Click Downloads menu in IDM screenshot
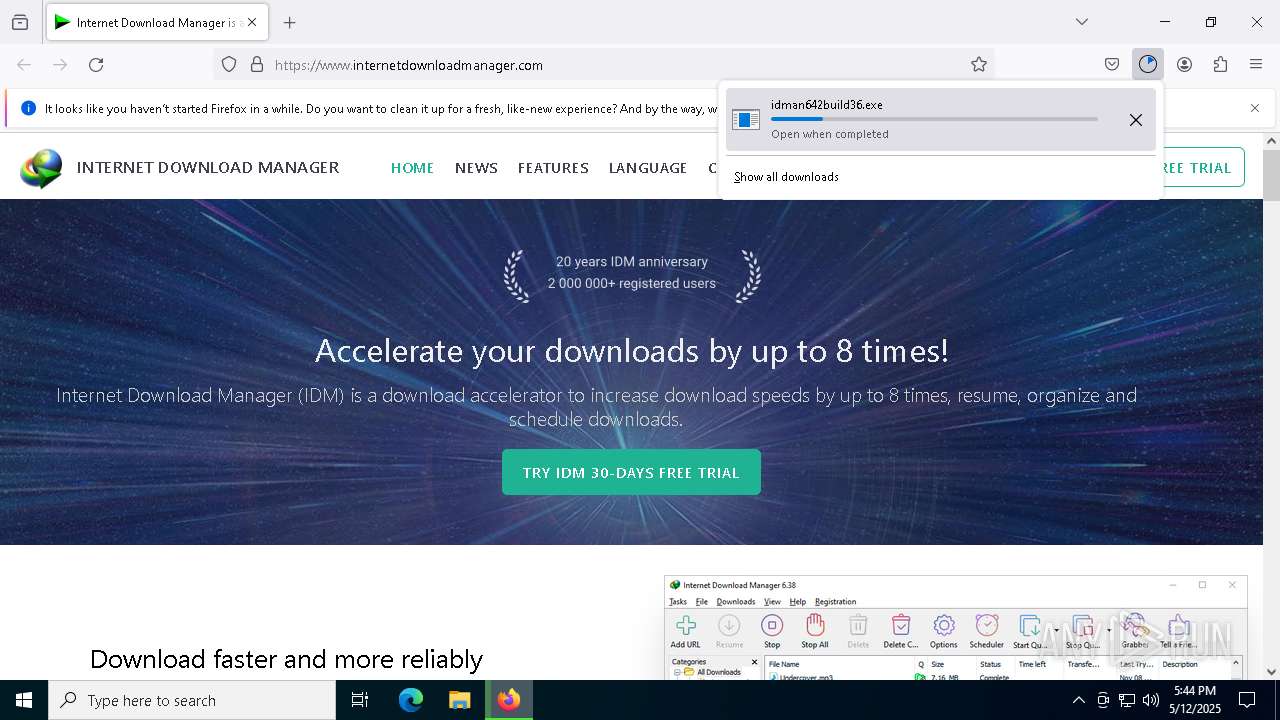The width and height of the screenshot is (1280, 720). point(735,602)
